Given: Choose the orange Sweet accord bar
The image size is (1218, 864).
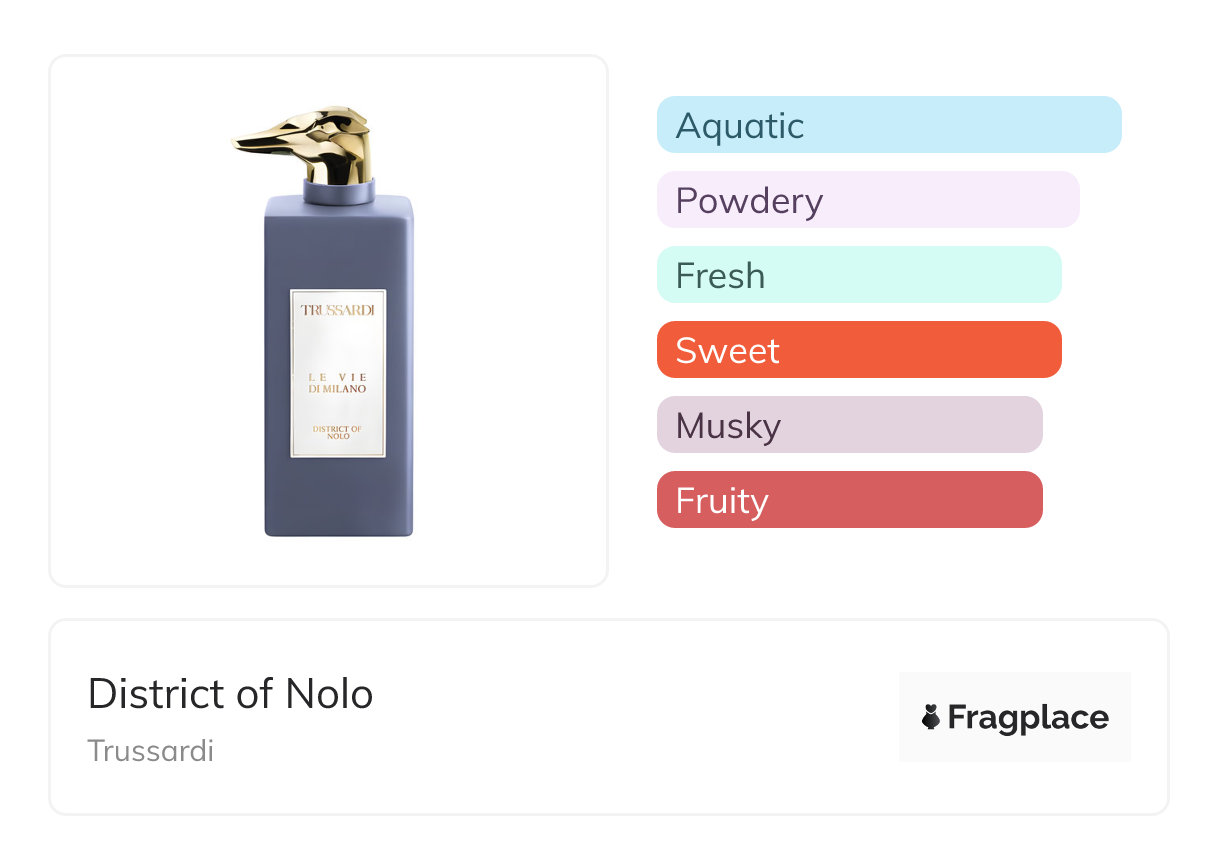Looking at the screenshot, I should point(859,350).
